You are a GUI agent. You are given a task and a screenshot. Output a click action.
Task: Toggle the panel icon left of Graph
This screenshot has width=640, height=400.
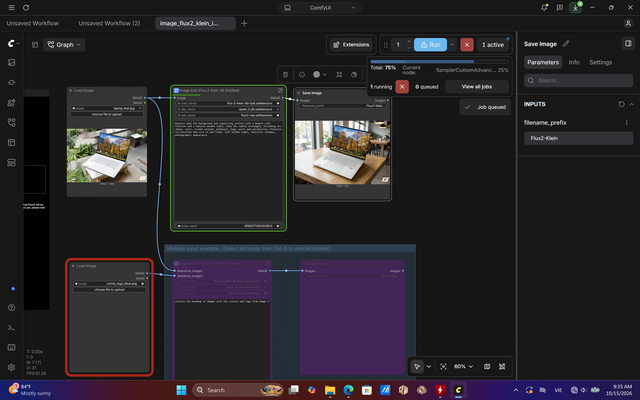35,44
